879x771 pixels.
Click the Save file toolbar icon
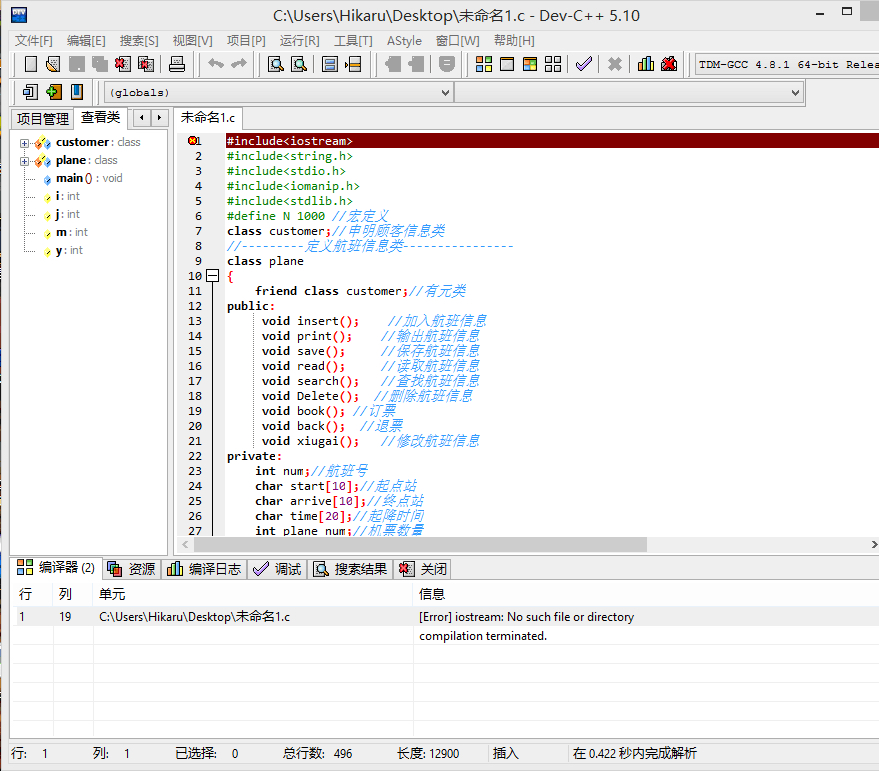pos(77,64)
